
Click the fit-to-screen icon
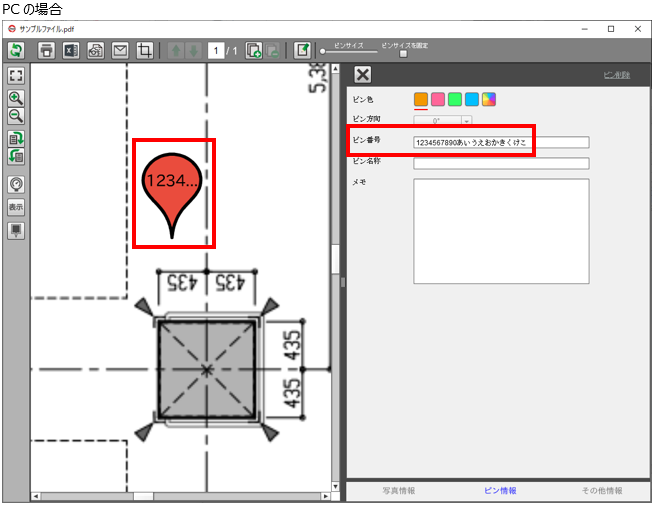[x=16, y=75]
